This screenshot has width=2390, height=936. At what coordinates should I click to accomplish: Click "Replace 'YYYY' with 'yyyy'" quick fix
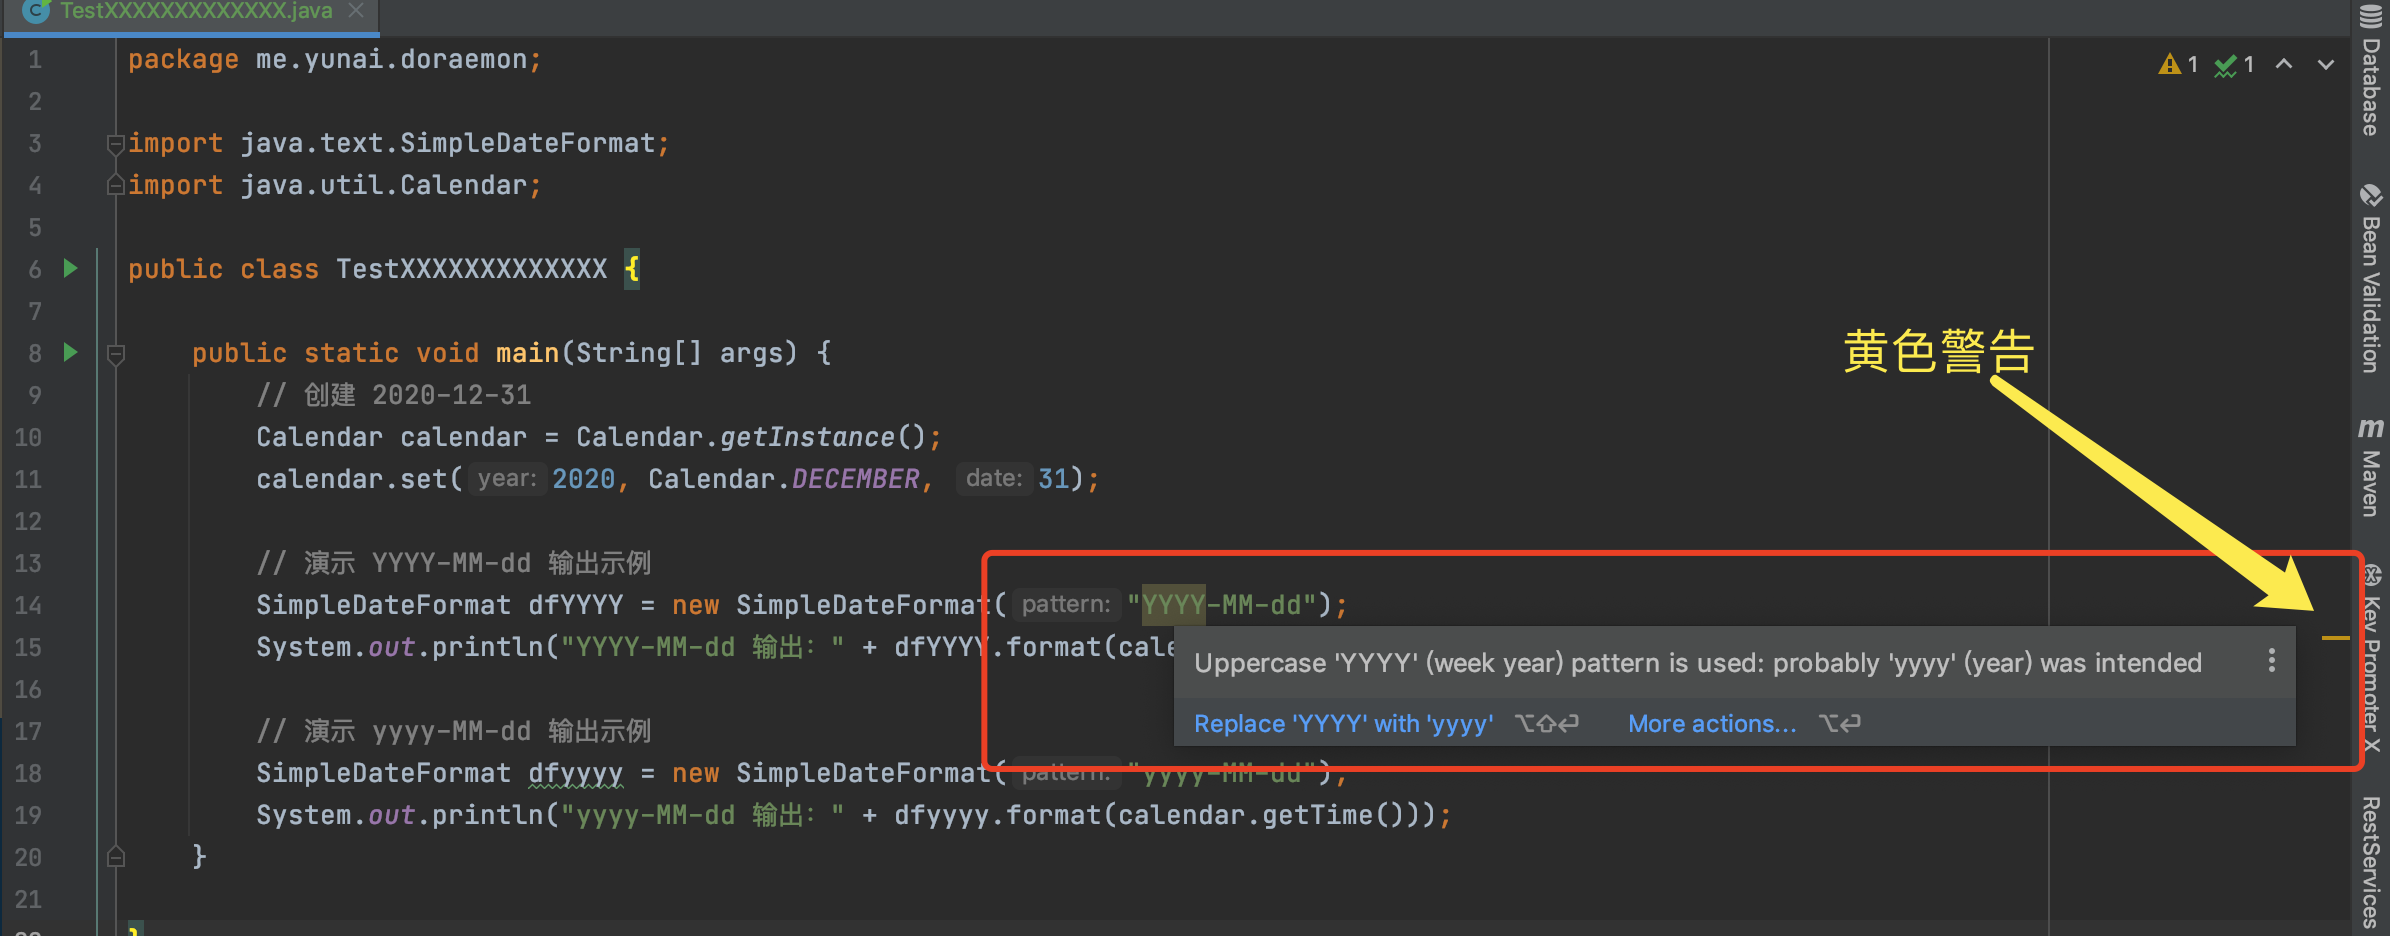coord(1343,723)
